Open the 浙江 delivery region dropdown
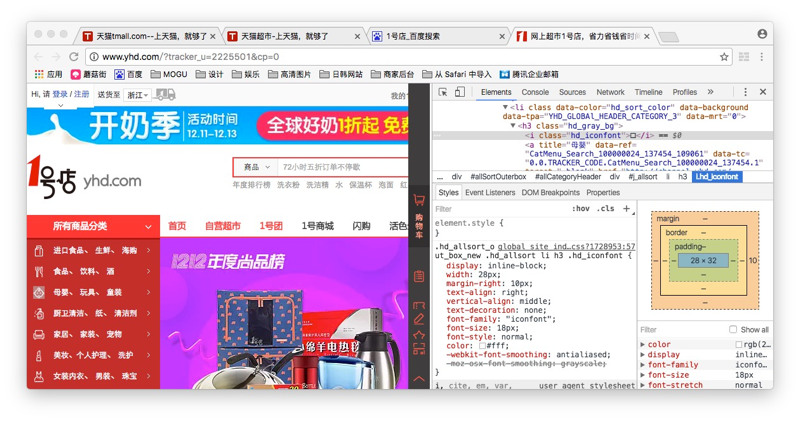 click(x=138, y=95)
